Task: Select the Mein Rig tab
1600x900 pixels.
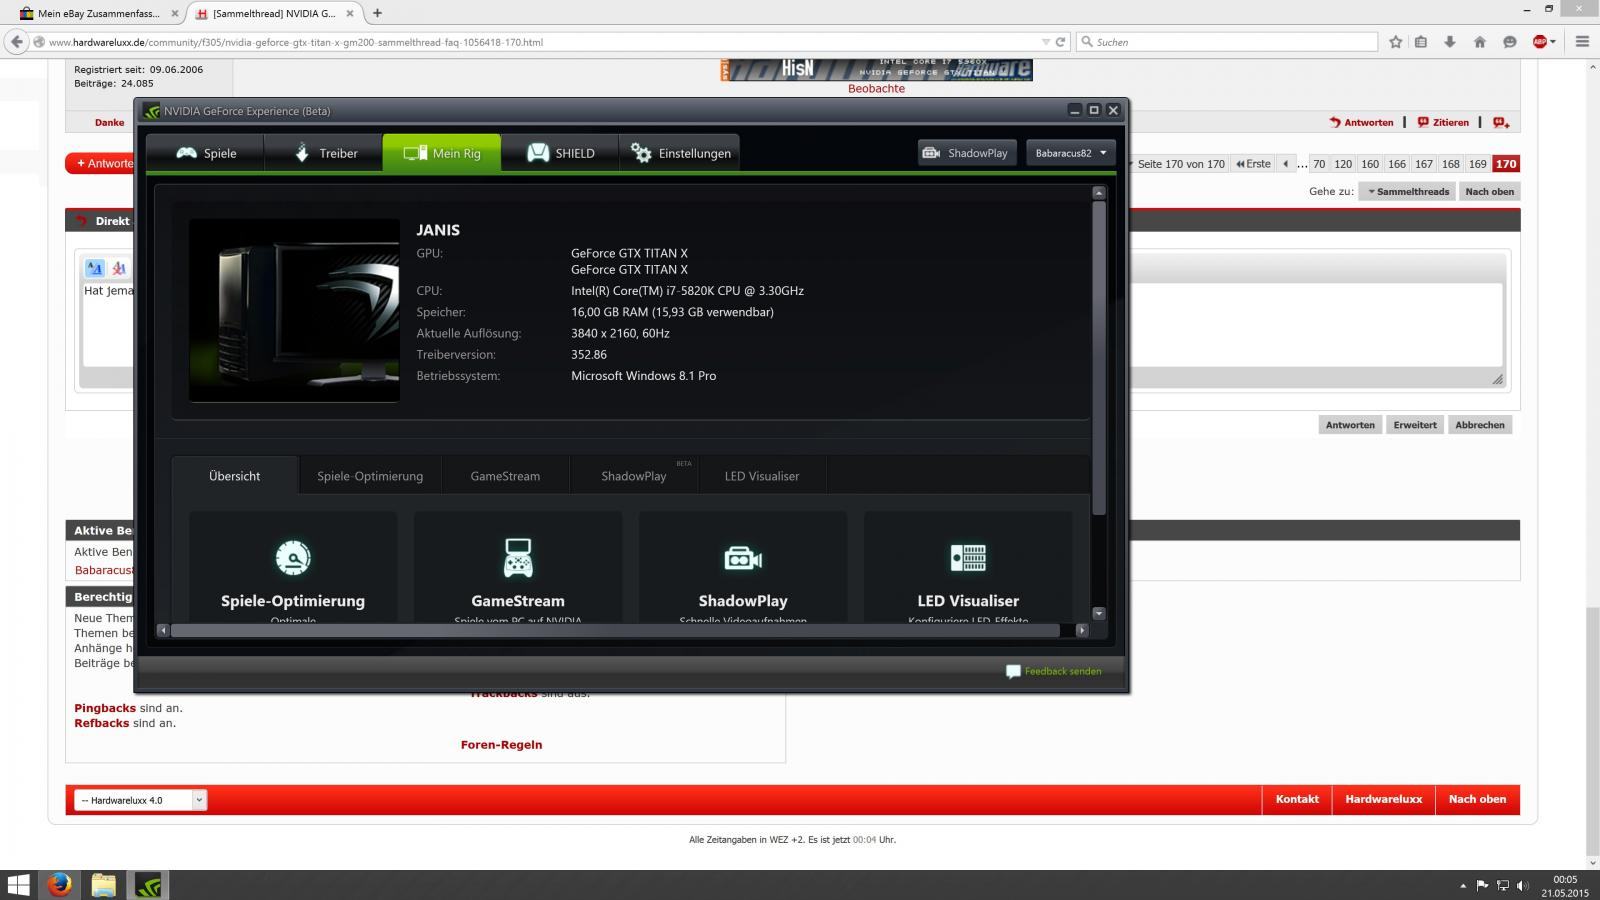Action: click(x=442, y=153)
